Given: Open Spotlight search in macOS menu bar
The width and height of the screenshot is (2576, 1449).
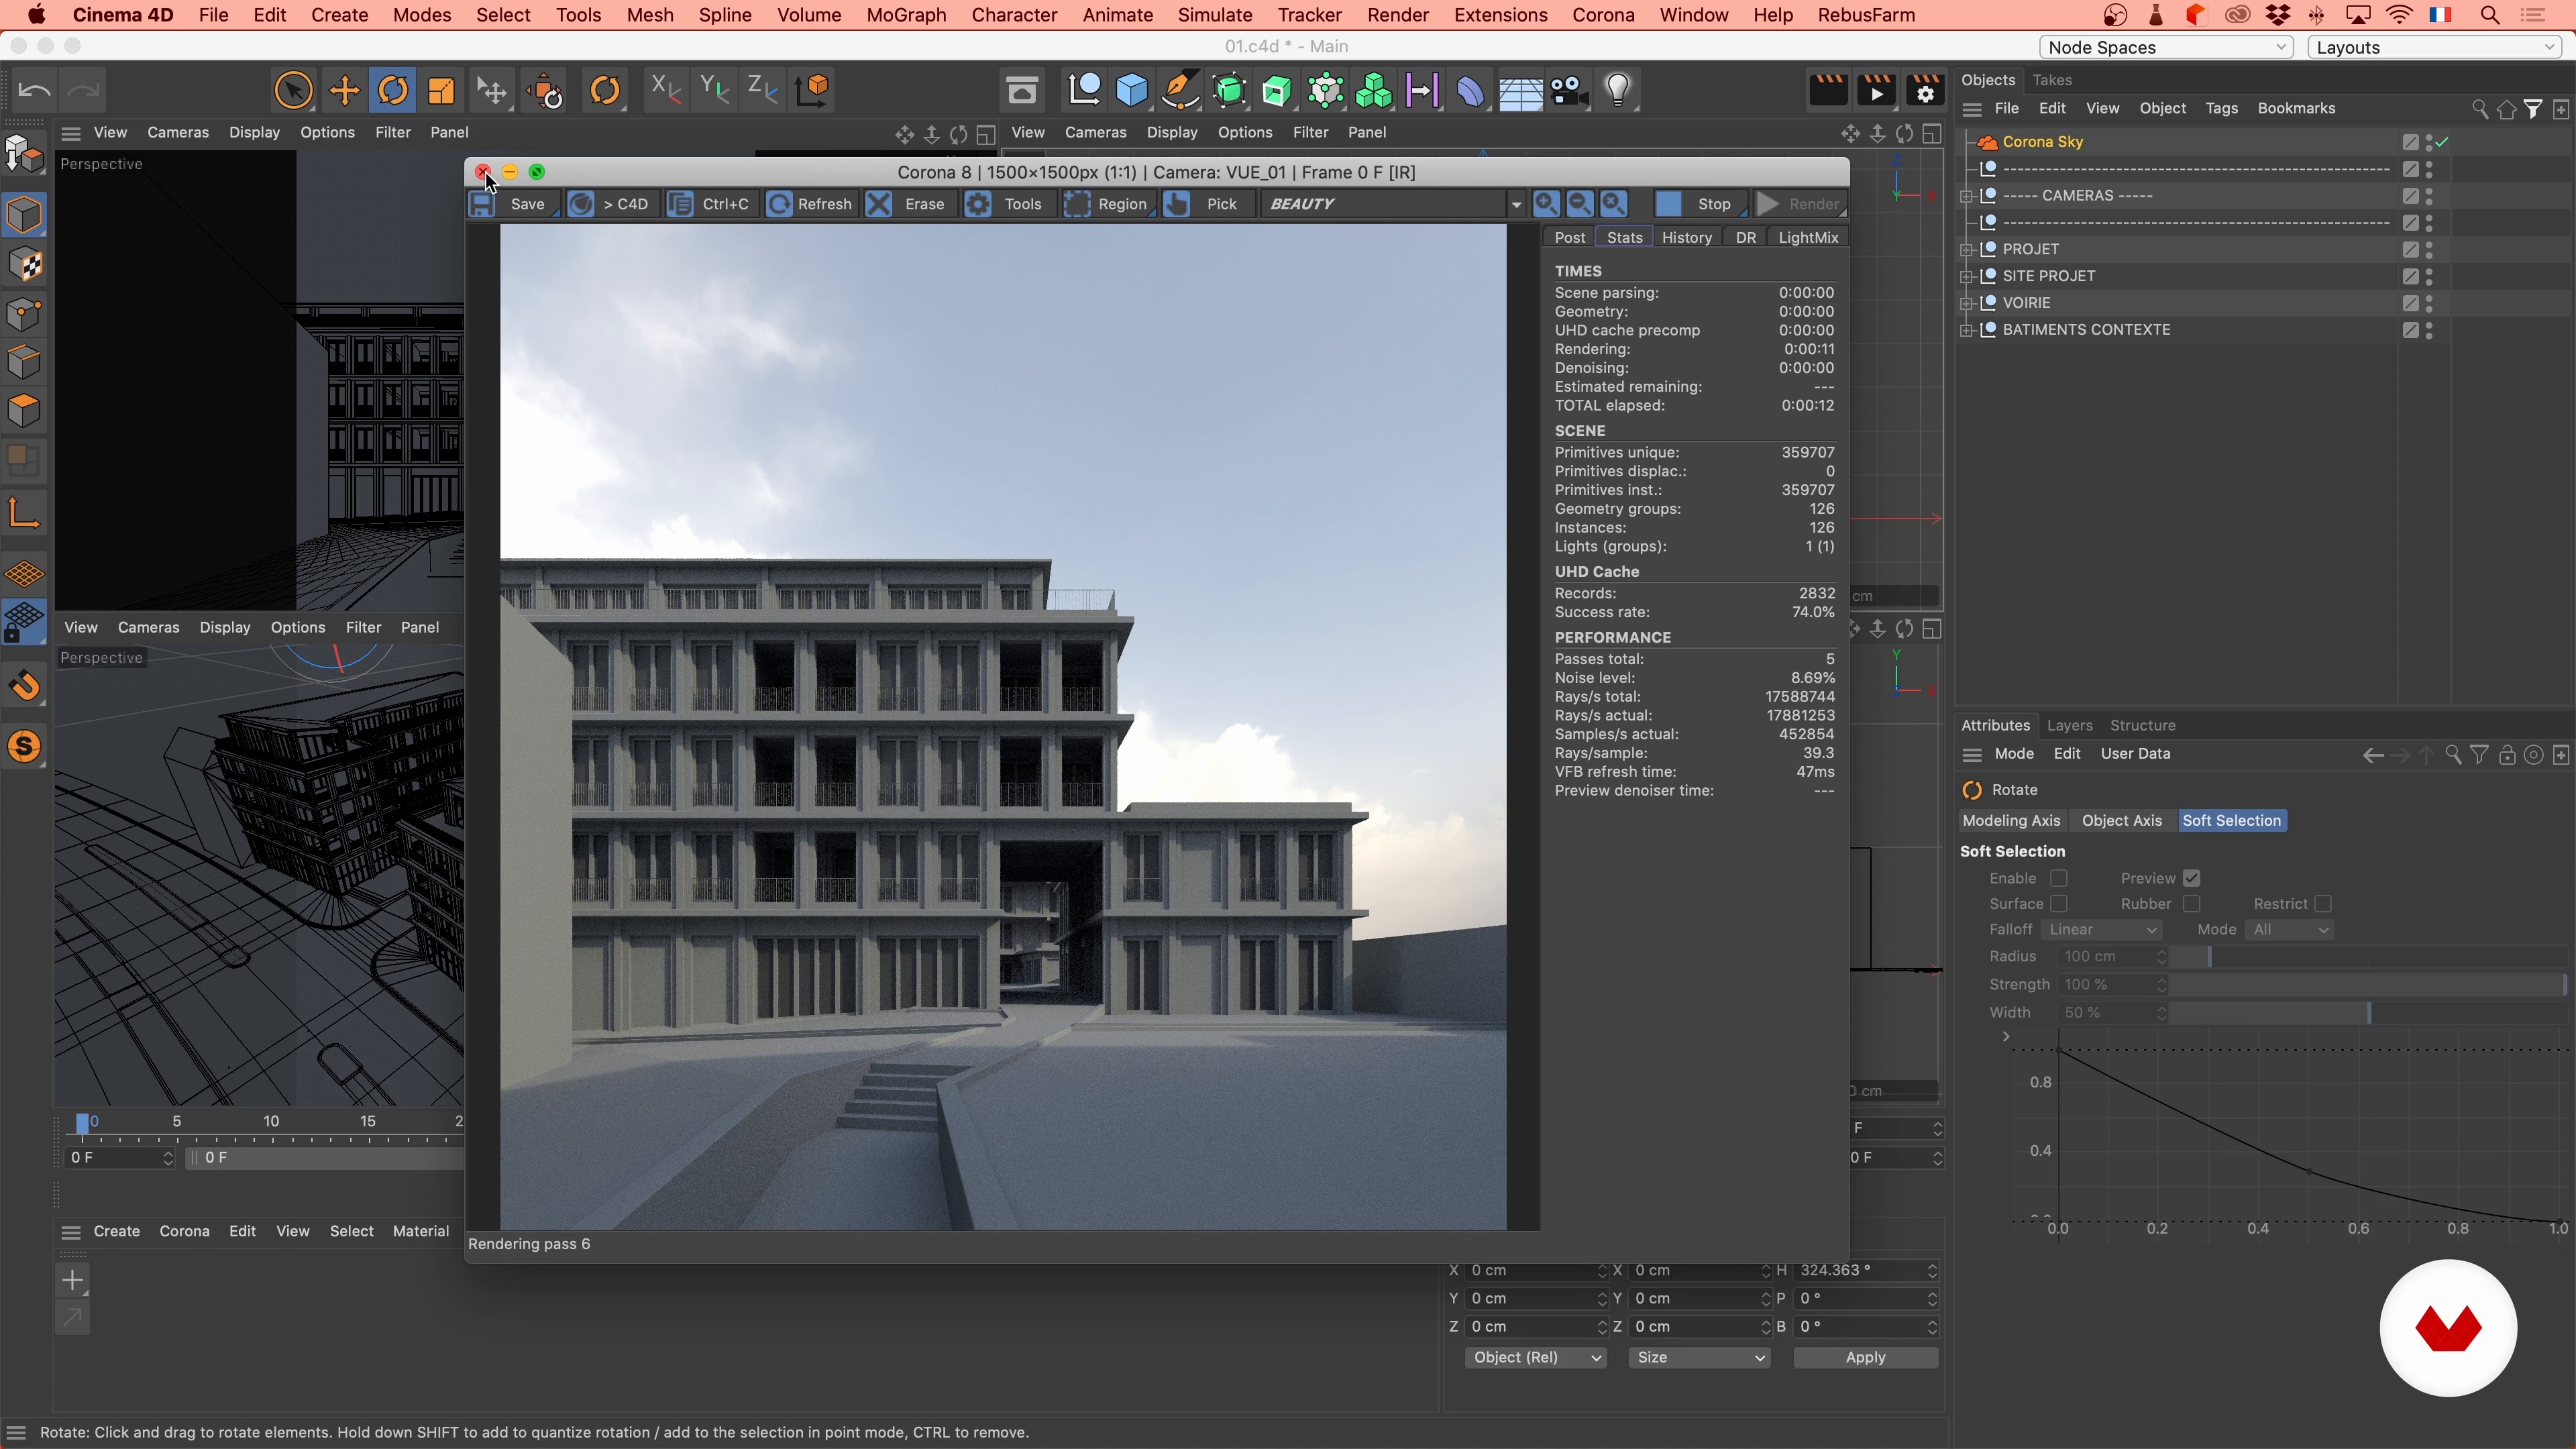Looking at the screenshot, I should tap(2490, 15).
